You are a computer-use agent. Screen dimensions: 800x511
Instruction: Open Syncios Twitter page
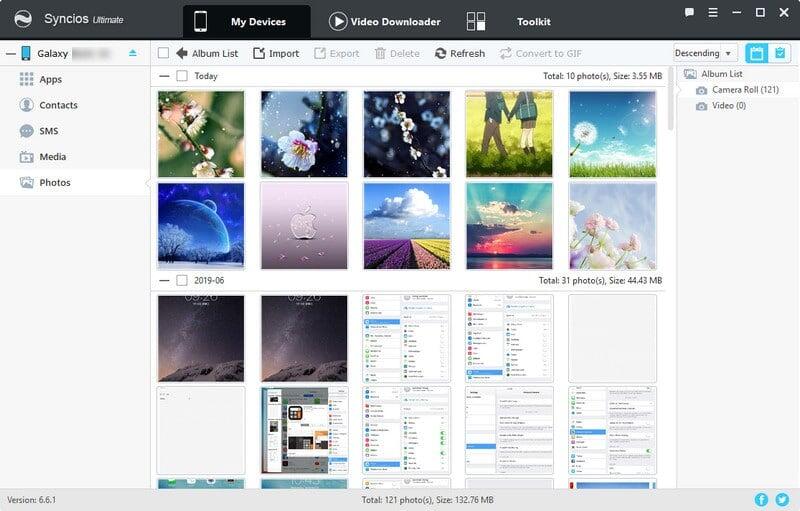(x=781, y=499)
